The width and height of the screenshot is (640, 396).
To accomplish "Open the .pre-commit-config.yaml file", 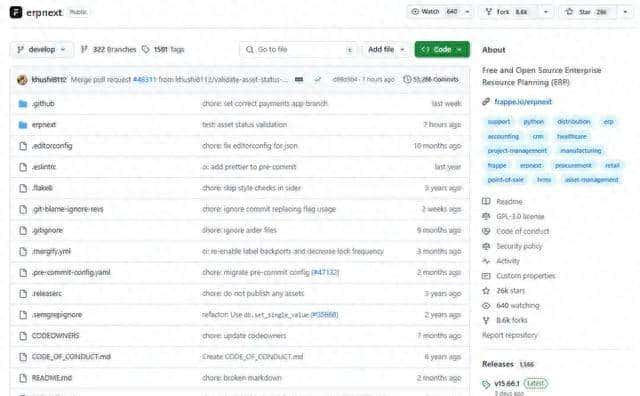I will [71, 272].
